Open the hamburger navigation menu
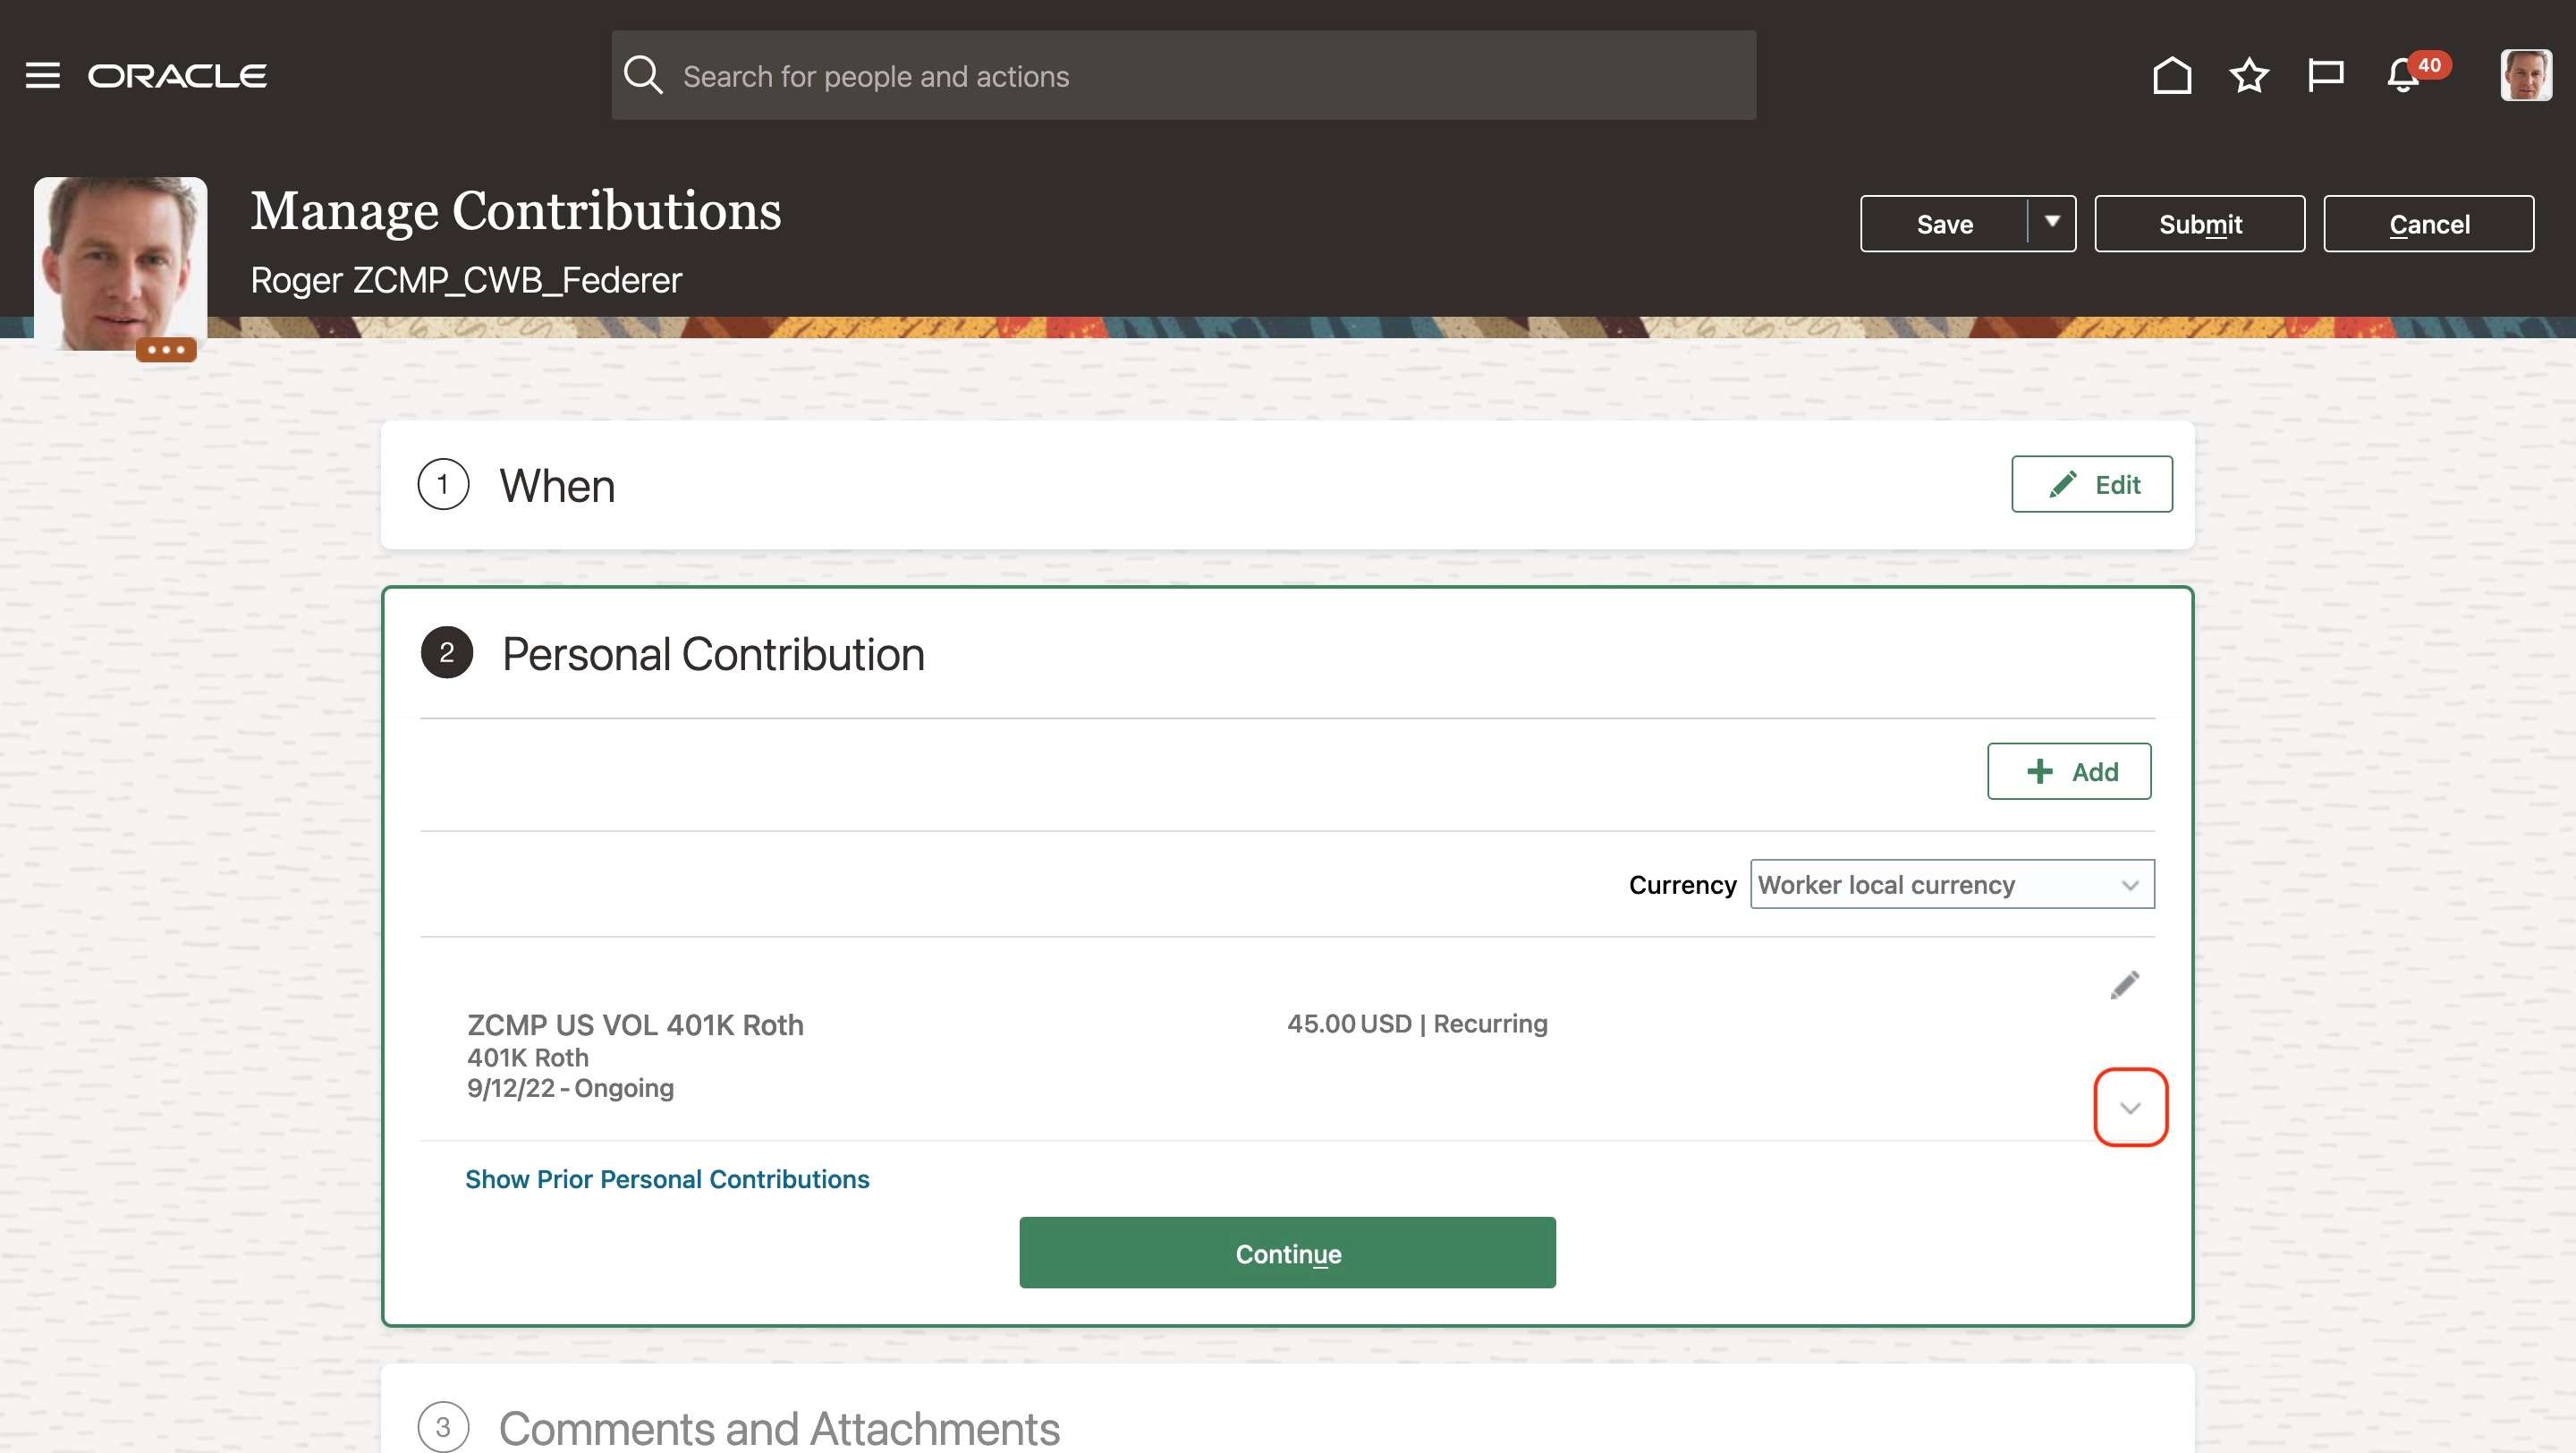The image size is (2576, 1453). coord(42,76)
